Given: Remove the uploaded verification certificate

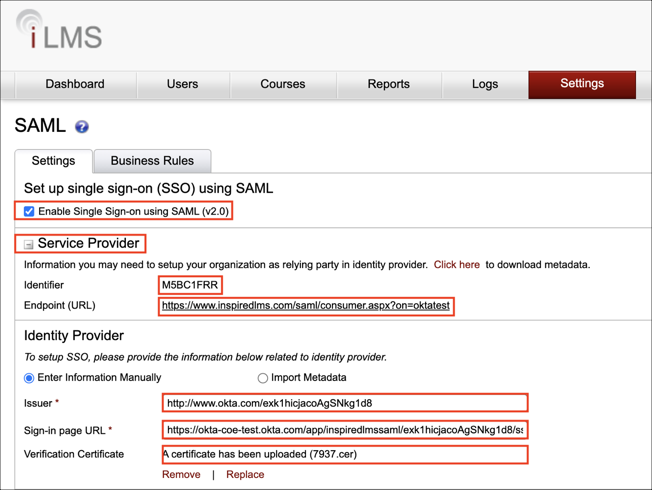Looking at the screenshot, I should [x=181, y=475].
